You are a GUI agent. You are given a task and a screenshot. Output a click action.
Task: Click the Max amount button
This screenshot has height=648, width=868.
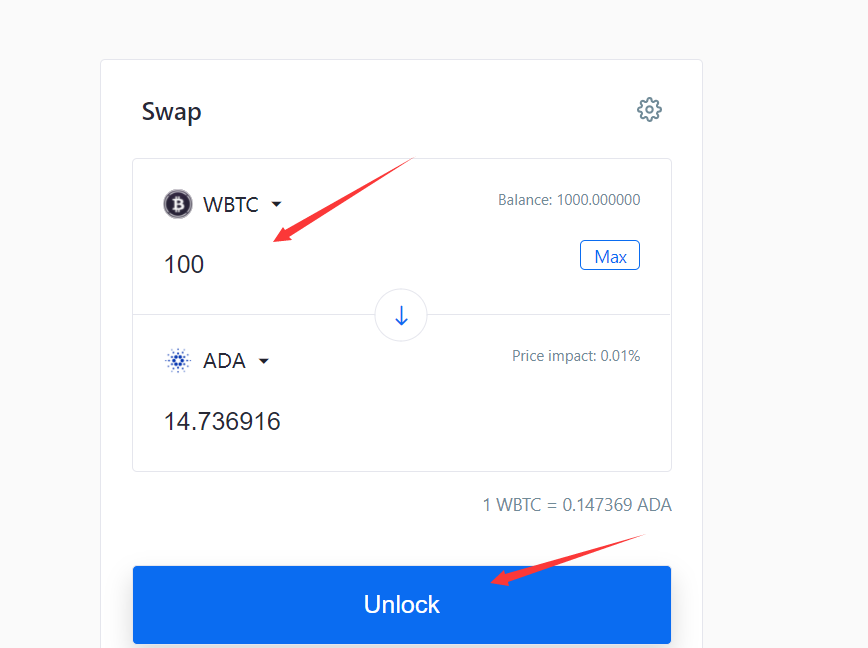609,255
